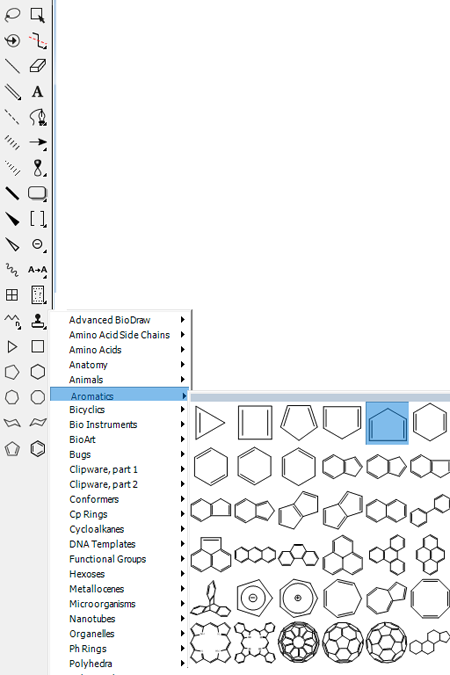
Task: Choose the Cyclopentadiene ring tool
Action: [12, 449]
